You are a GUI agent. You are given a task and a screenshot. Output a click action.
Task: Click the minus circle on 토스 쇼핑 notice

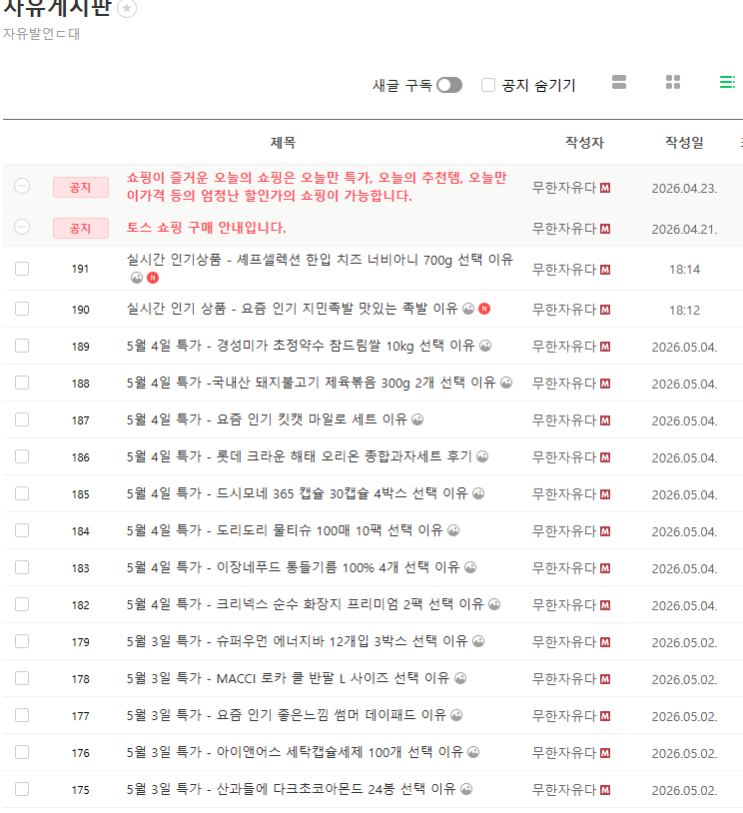click(x=22, y=227)
